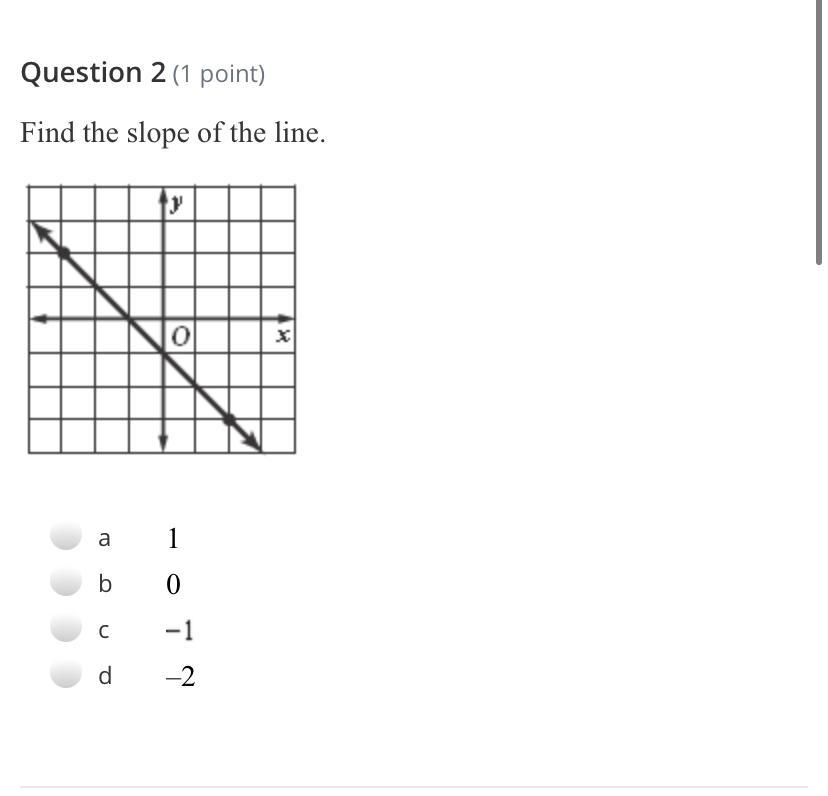Click the origin O label on graph
The height and width of the screenshot is (796, 828).
(180, 336)
